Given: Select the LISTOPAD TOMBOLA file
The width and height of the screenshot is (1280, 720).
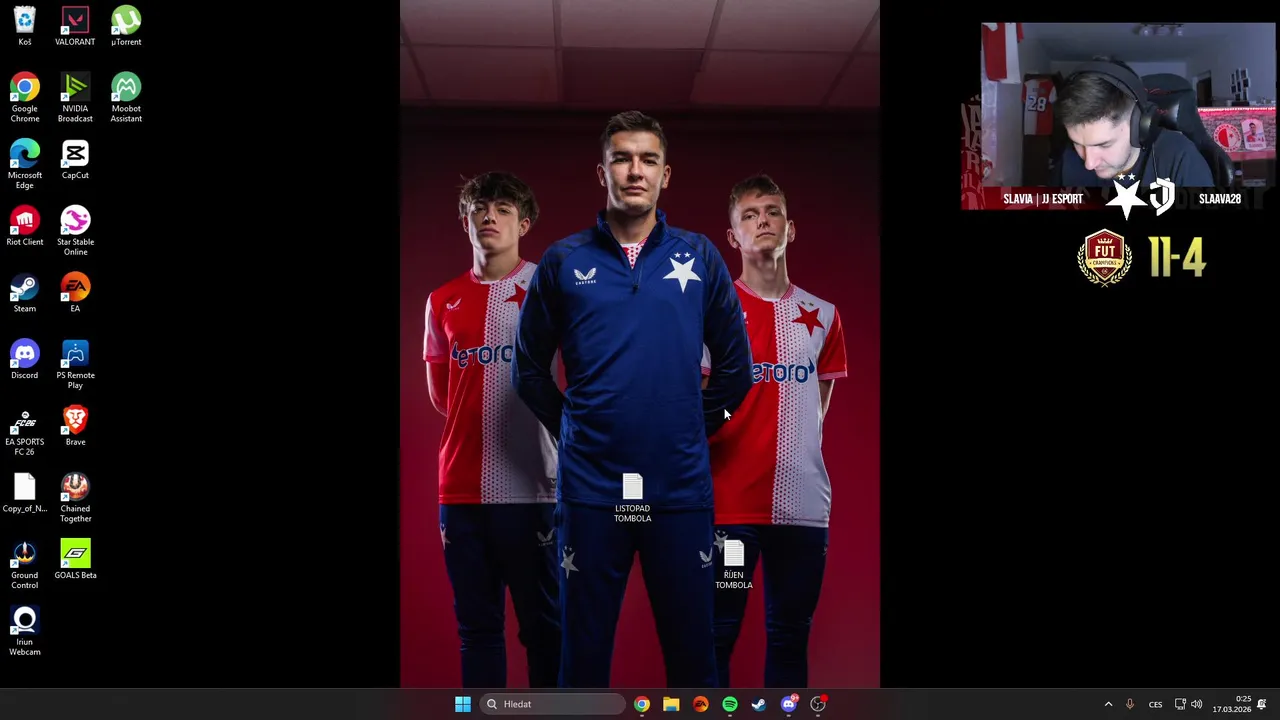Looking at the screenshot, I should [x=632, y=498].
